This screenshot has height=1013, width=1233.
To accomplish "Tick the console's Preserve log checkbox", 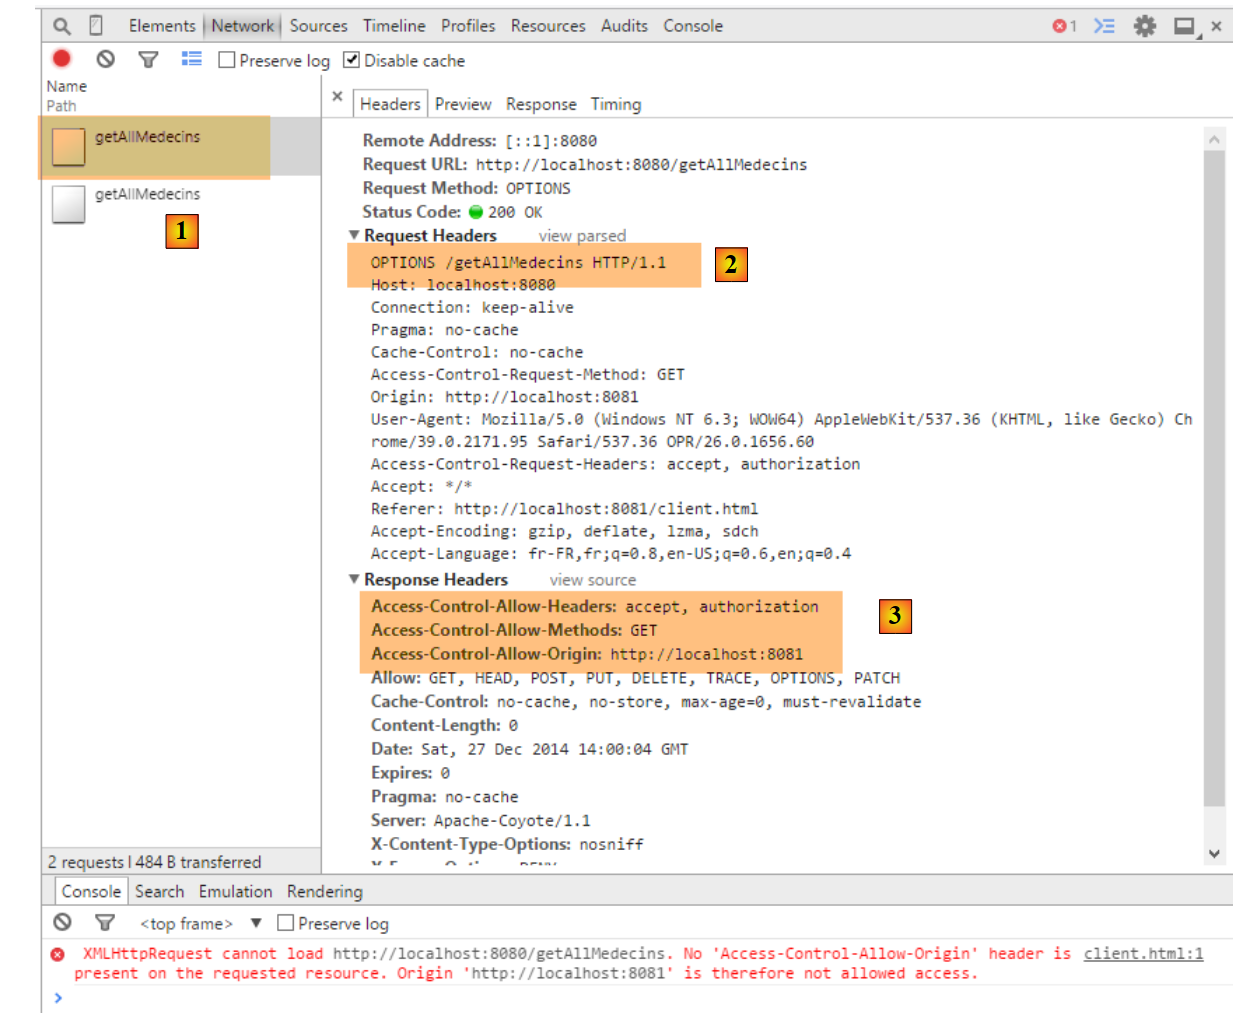I will 286,923.
